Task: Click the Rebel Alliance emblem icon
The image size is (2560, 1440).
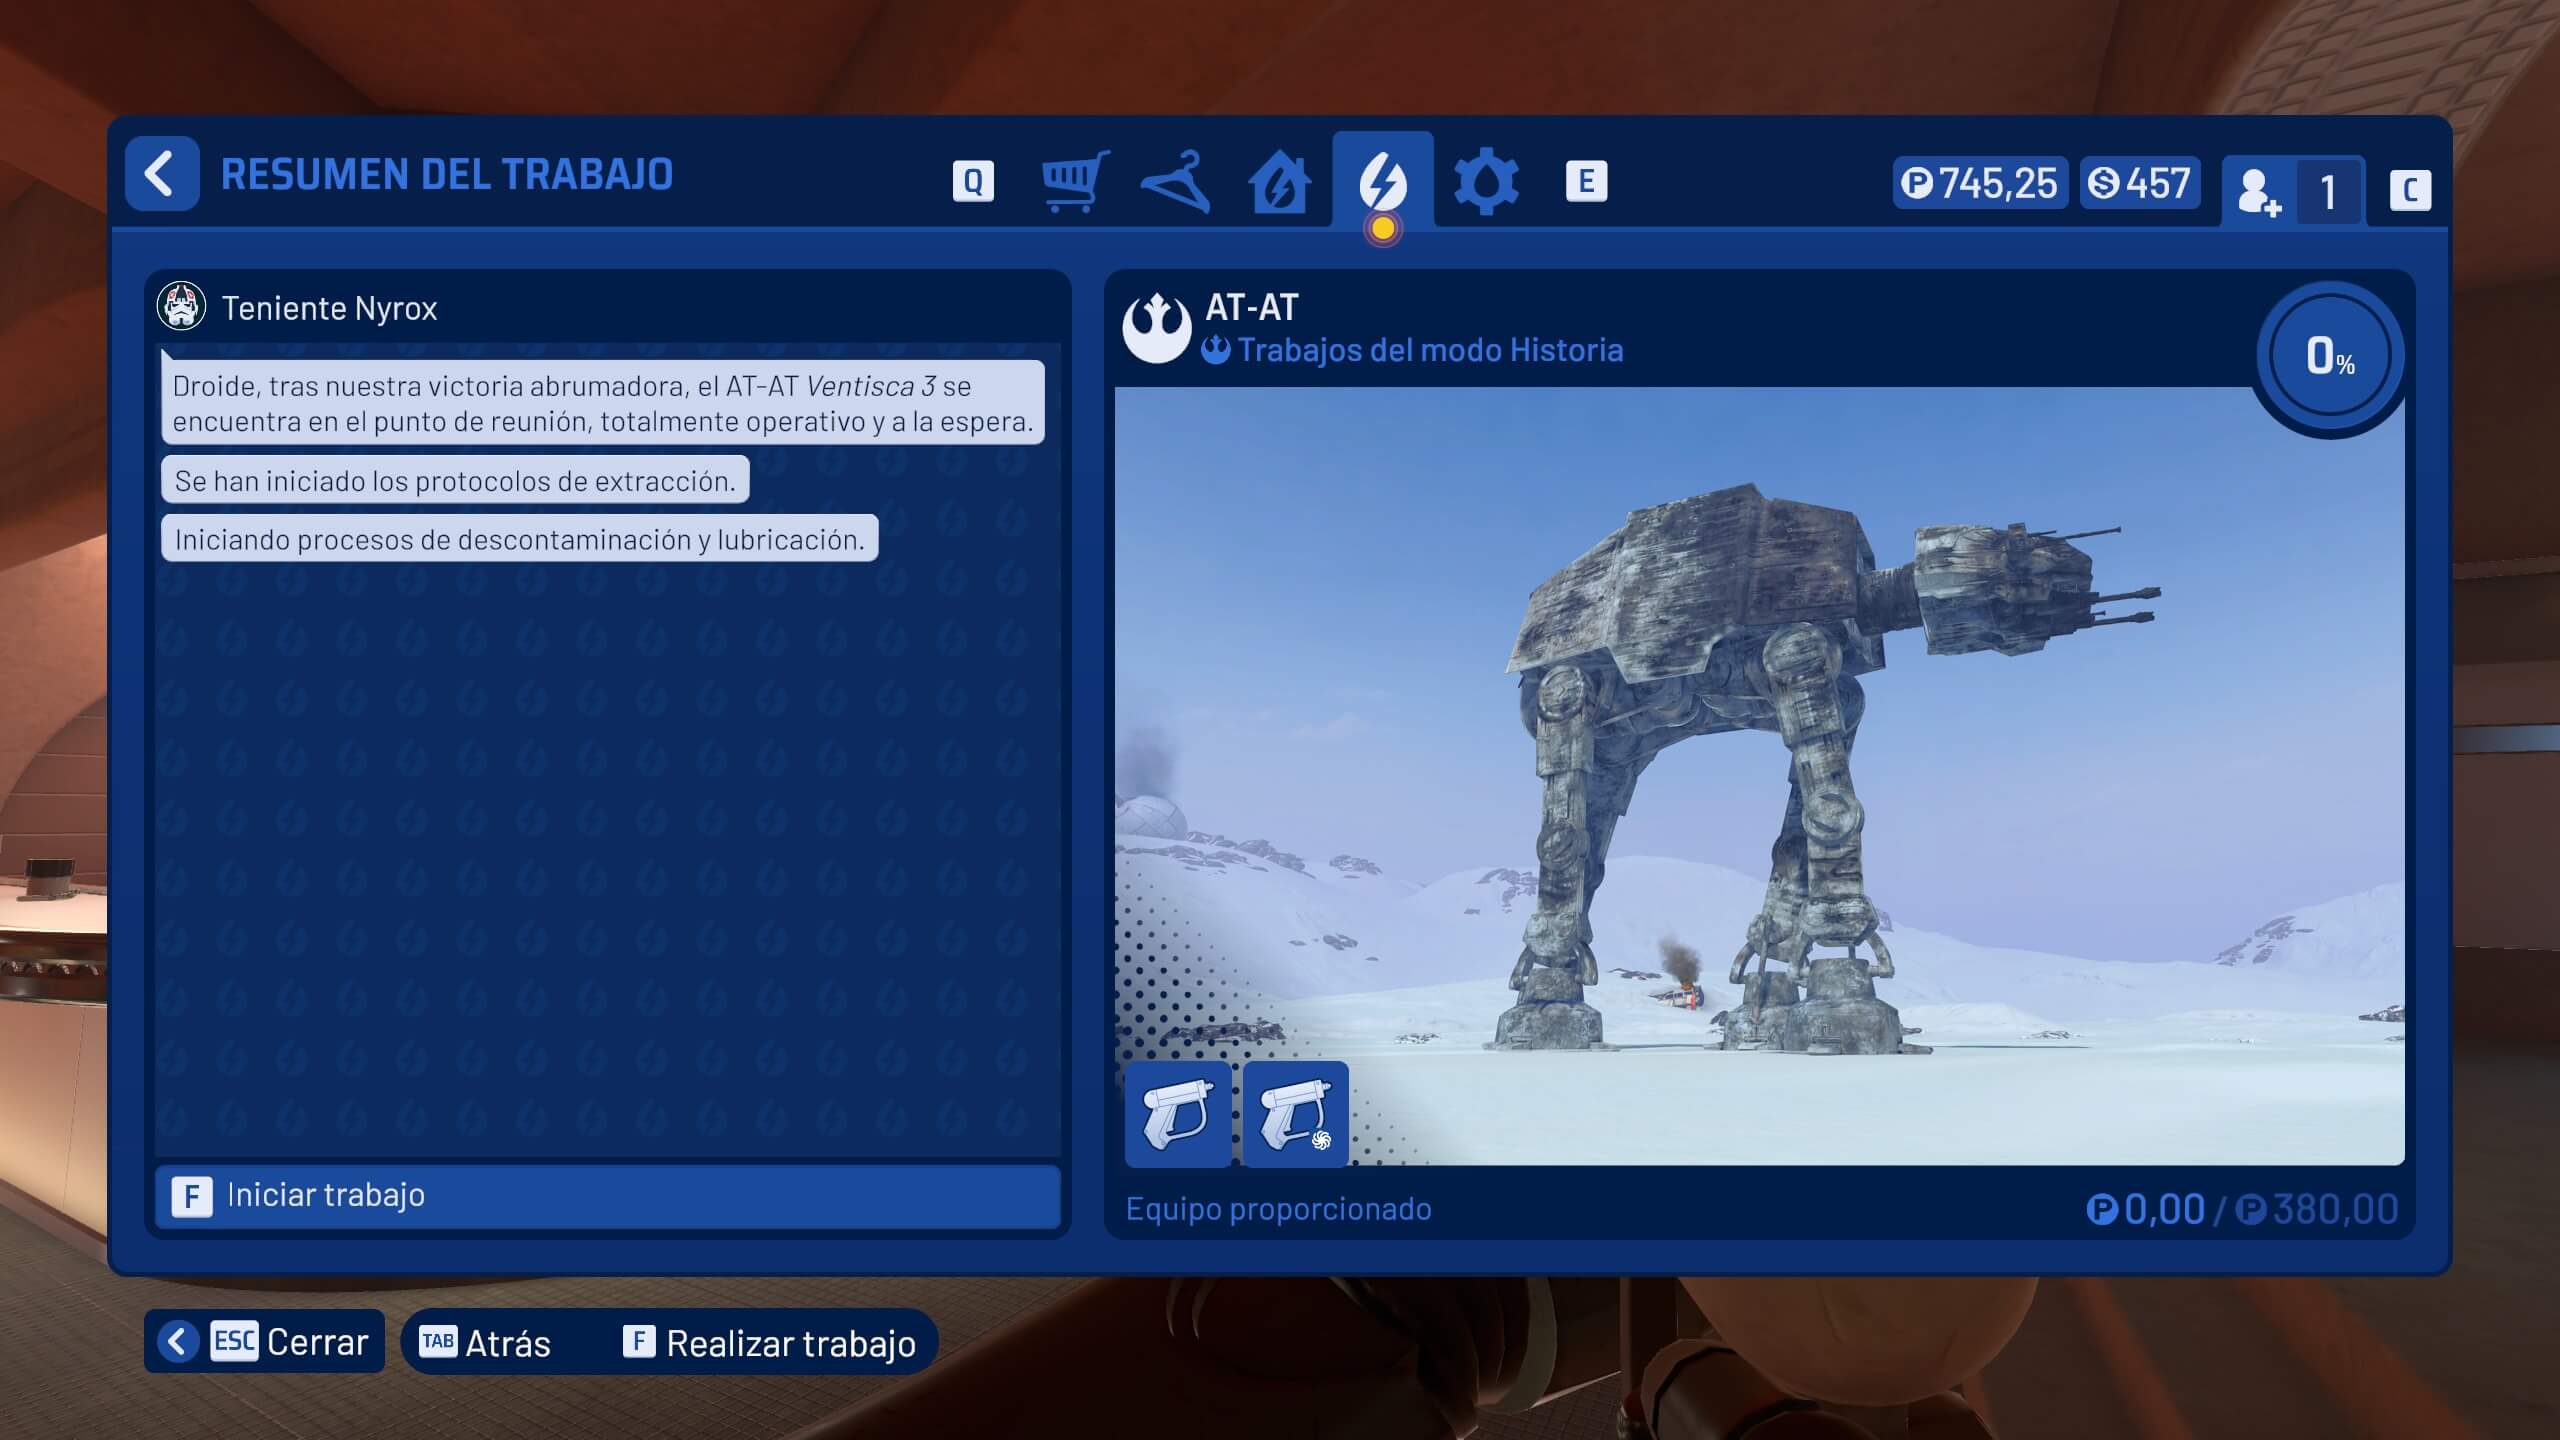Action: pyautogui.click(x=1156, y=327)
